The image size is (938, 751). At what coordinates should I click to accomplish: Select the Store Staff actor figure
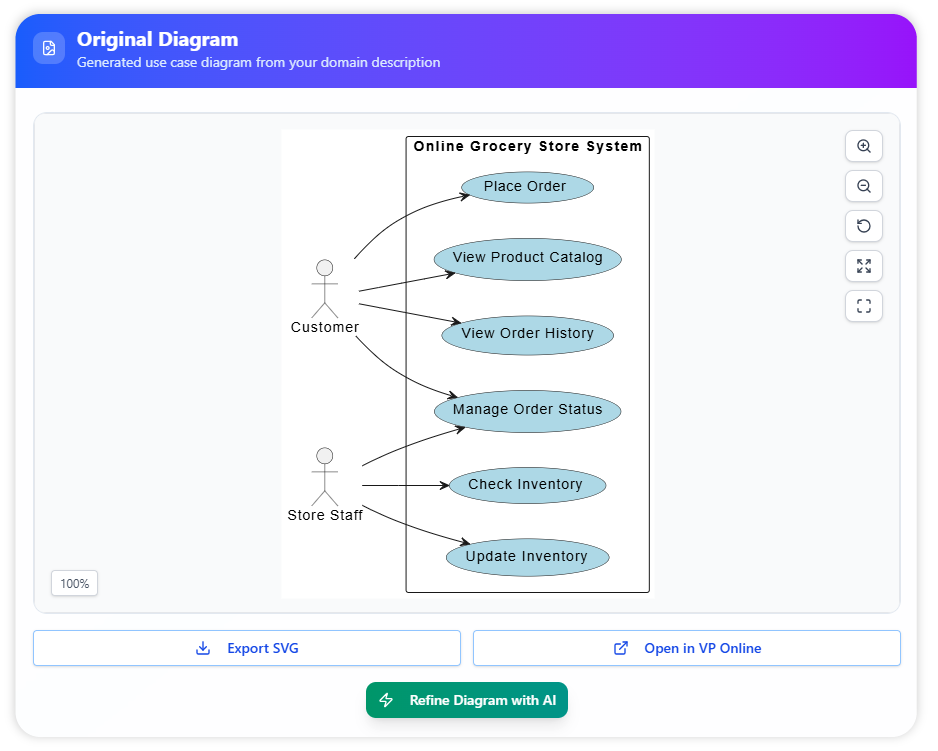(x=324, y=477)
